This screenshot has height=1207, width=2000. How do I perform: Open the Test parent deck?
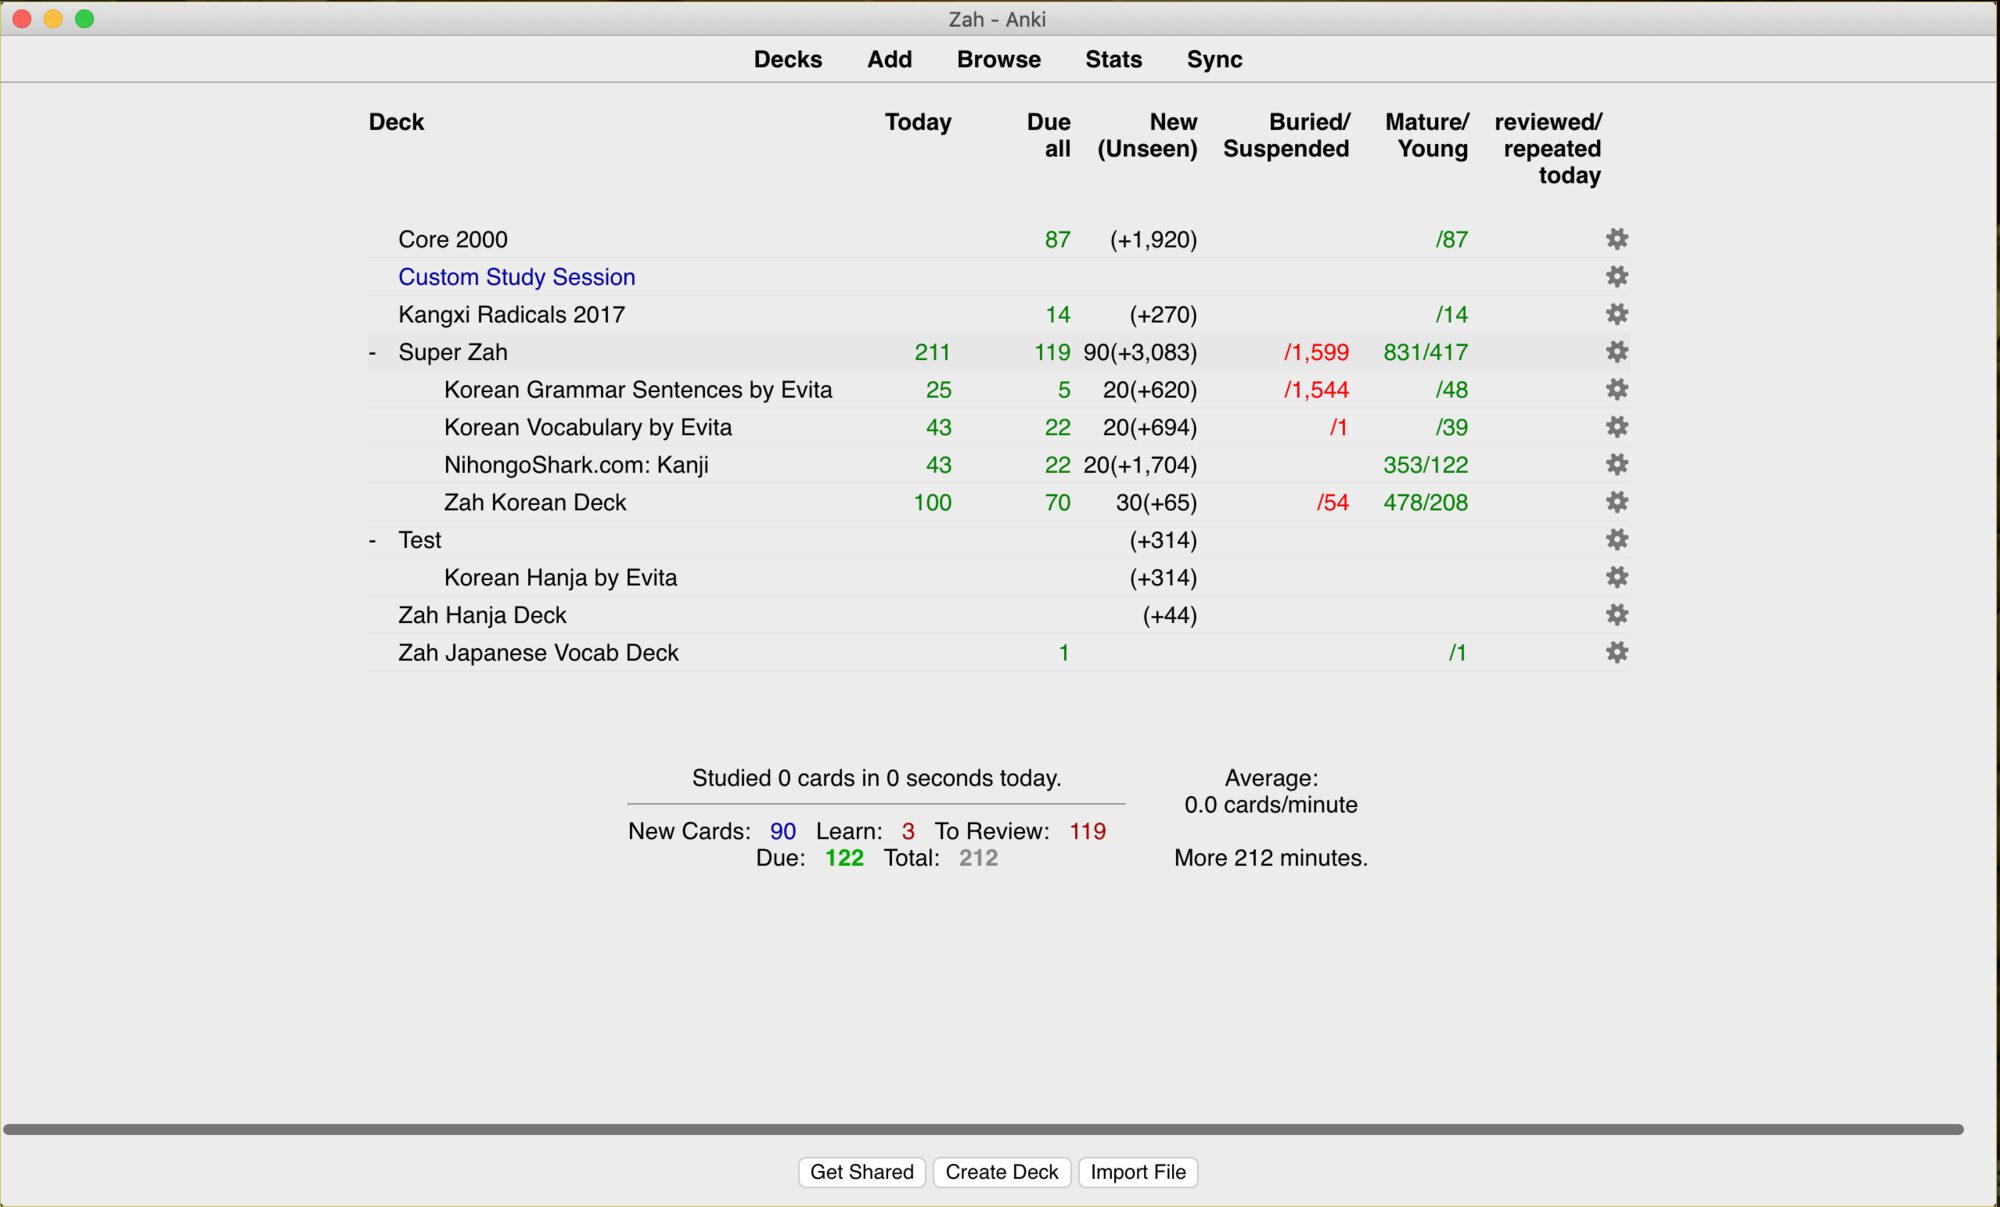(x=420, y=540)
